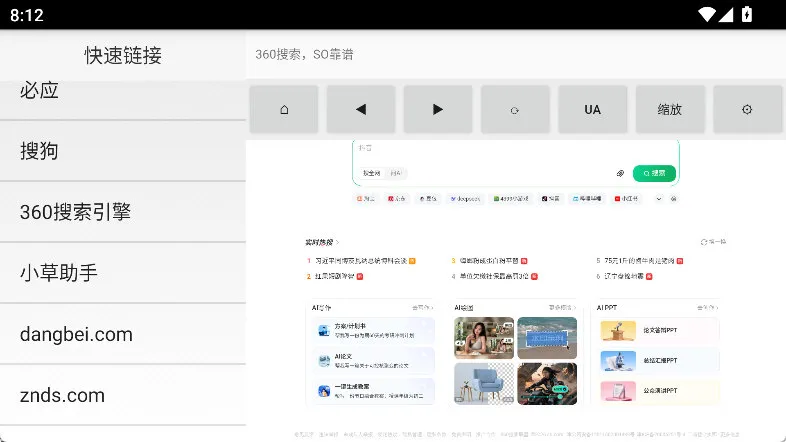Open the 总结汇报PPT template
The width and height of the screenshot is (786, 442).
point(660,360)
